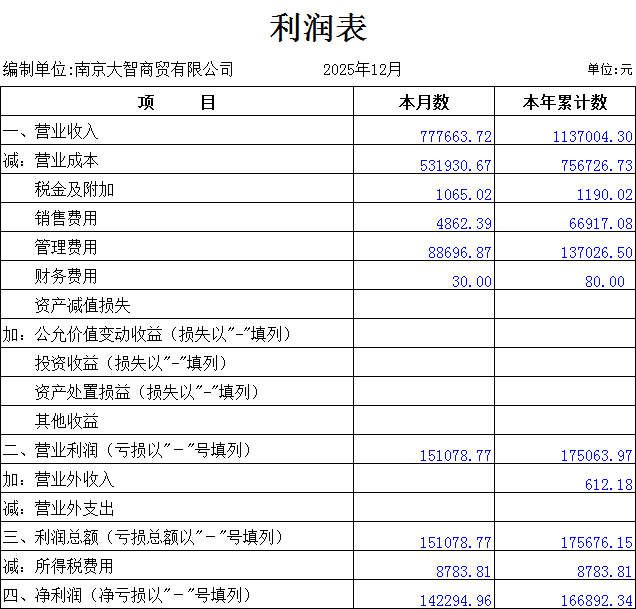This screenshot has width=636, height=609.
Task: Click the 营业外收入 year-to-date value 612.18
Action: click(608, 485)
